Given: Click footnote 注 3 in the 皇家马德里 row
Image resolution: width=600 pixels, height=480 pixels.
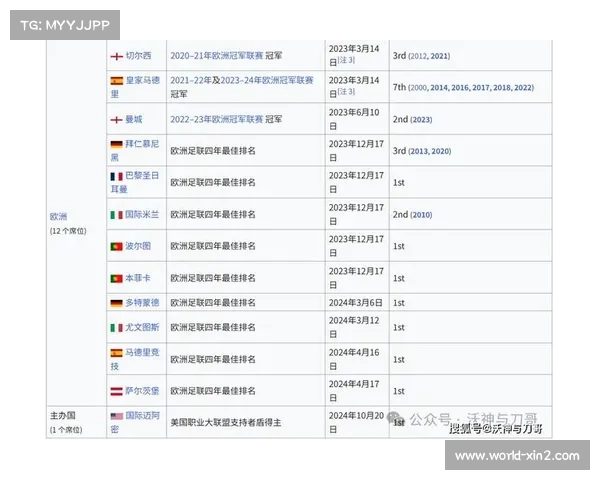Looking at the screenshot, I should (x=346, y=92).
